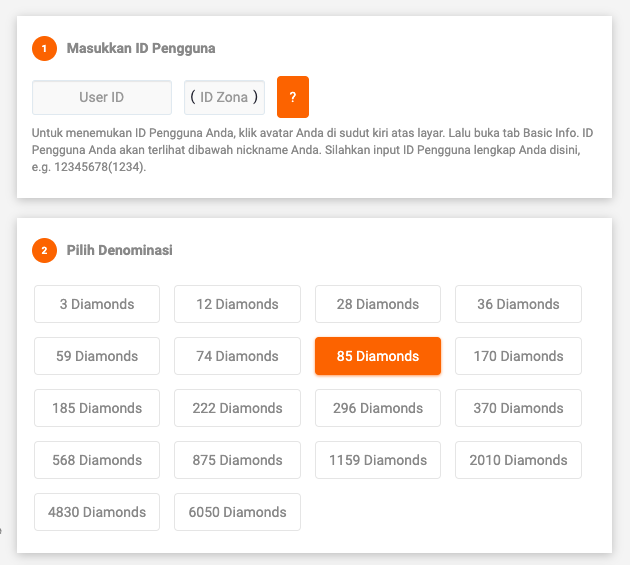630x565 pixels.
Task: Choose the 28 Diamonds package
Action: click(x=378, y=304)
